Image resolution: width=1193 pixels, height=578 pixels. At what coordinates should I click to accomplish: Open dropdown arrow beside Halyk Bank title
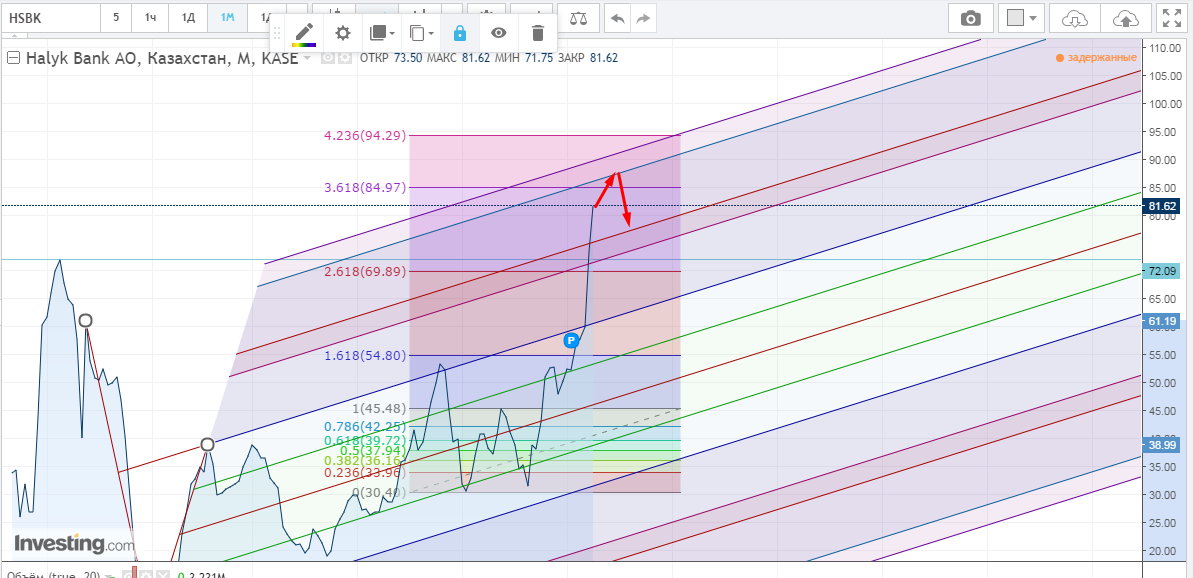coord(307,59)
